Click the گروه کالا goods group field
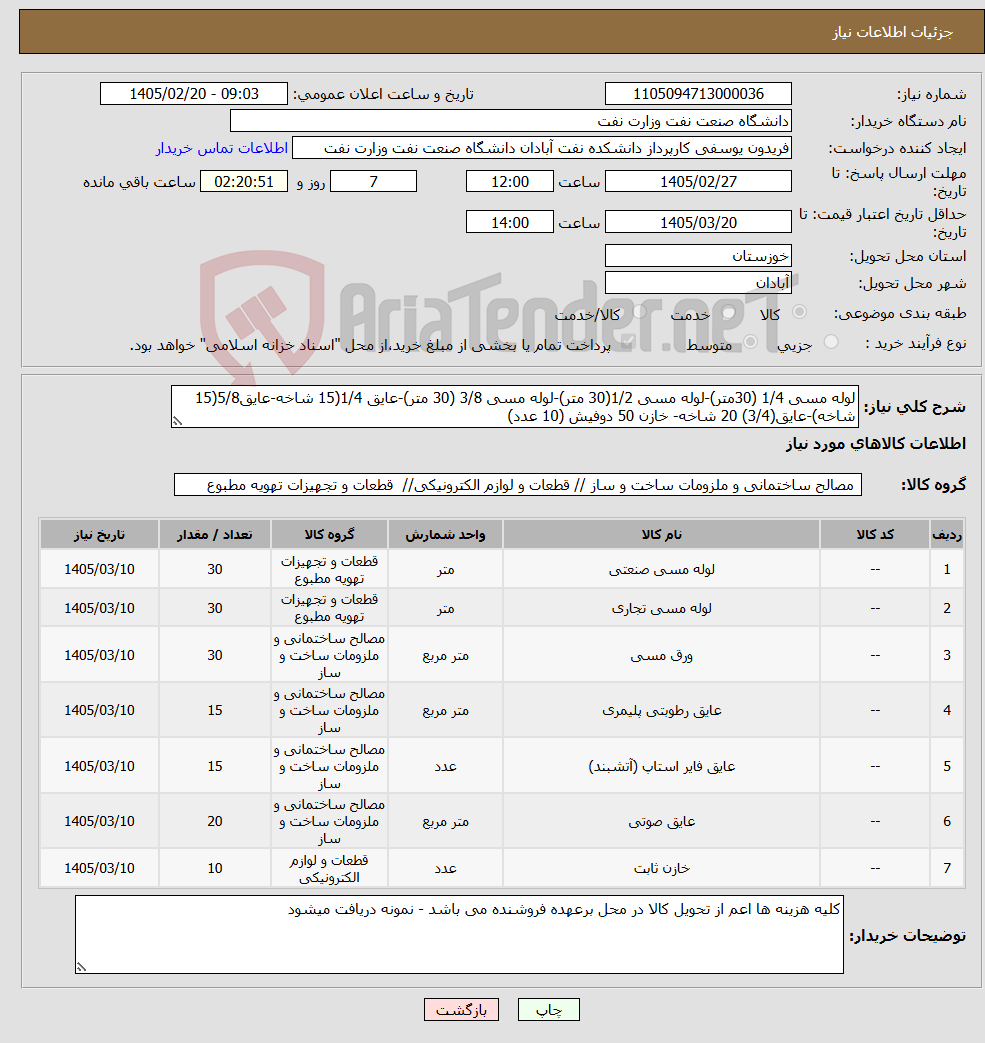The image size is (985, 1043). [x=518, y=485]
